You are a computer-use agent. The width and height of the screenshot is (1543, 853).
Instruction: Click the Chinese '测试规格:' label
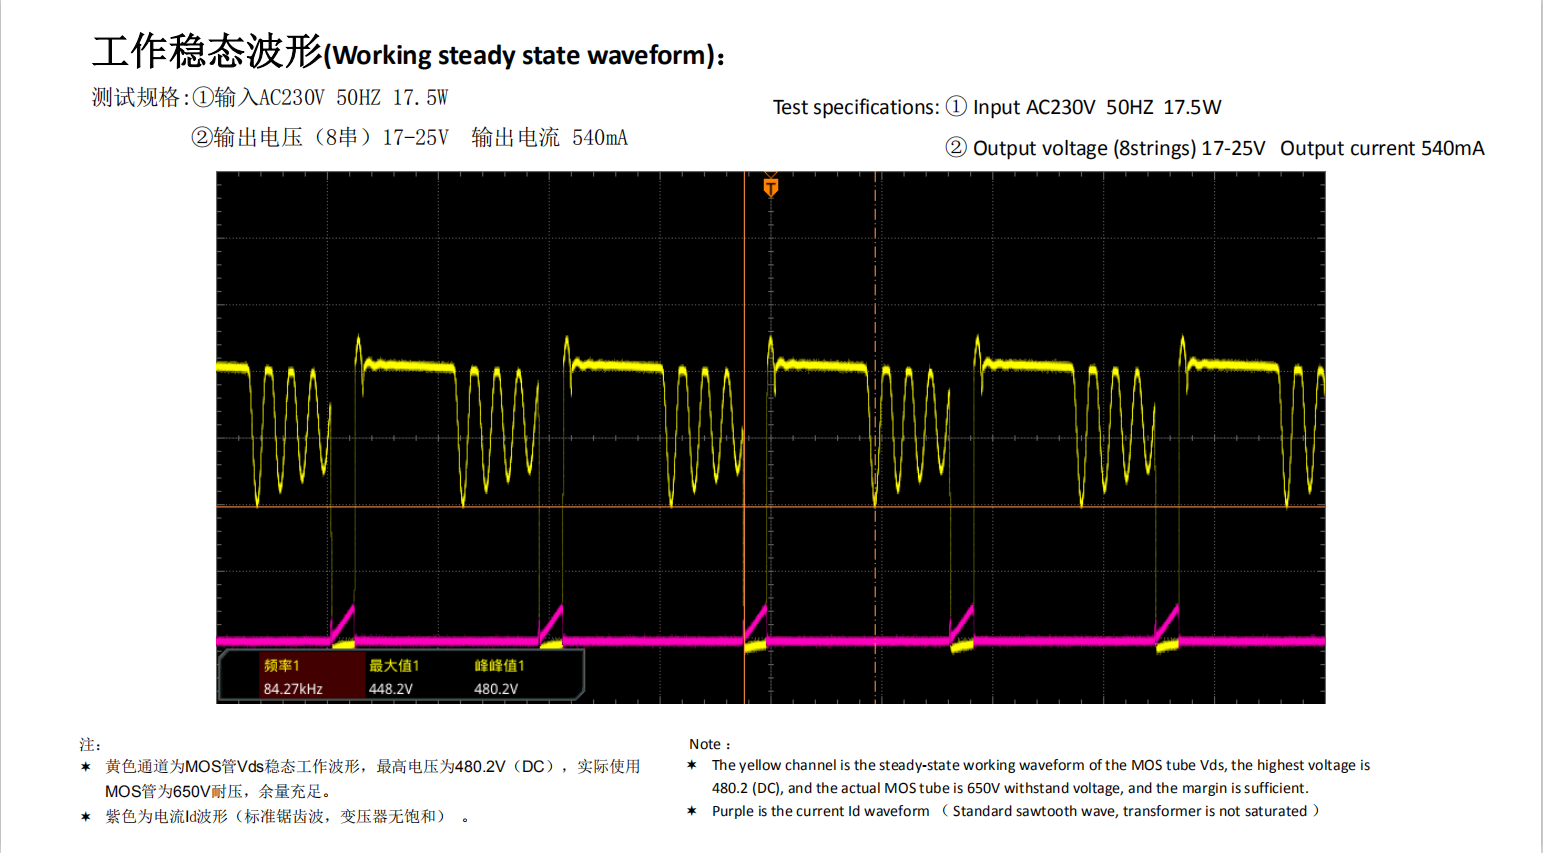click(140, 97)
